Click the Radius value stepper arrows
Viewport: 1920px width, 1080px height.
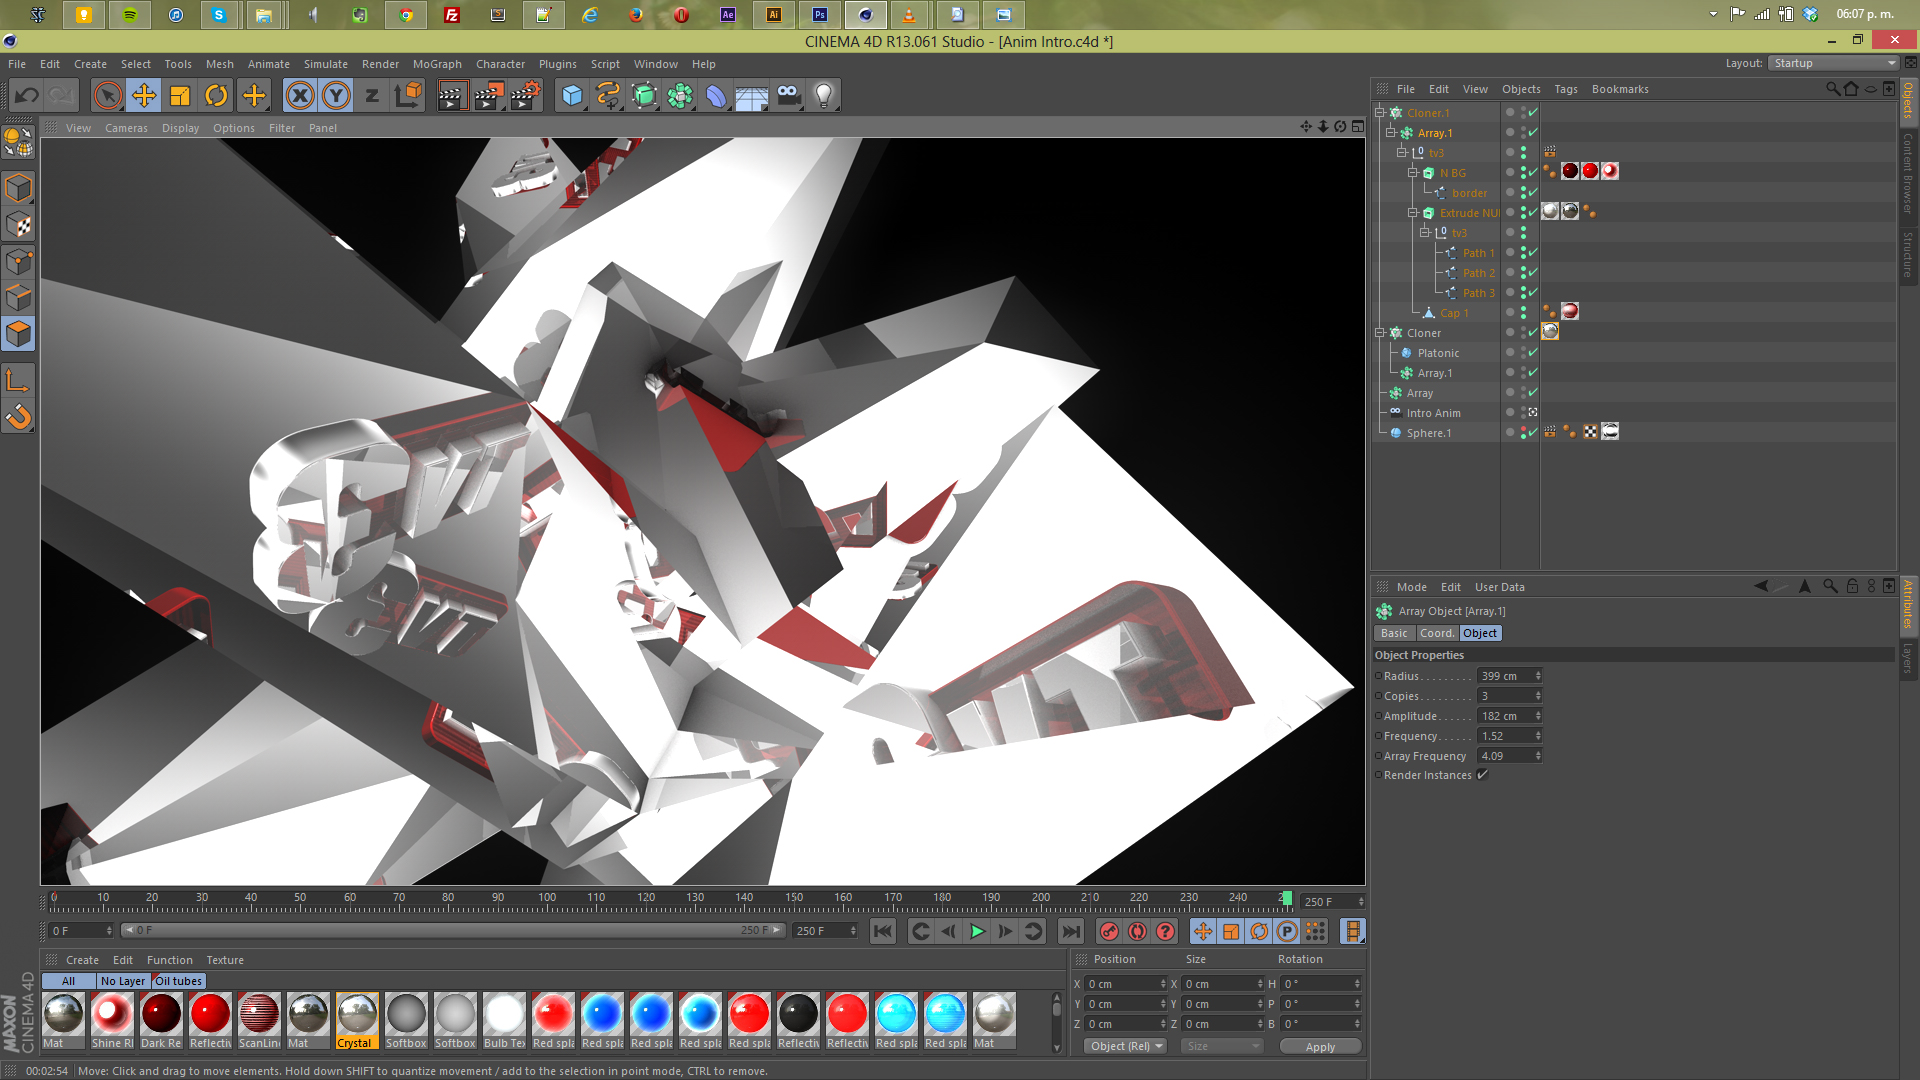pos(1538,676)
